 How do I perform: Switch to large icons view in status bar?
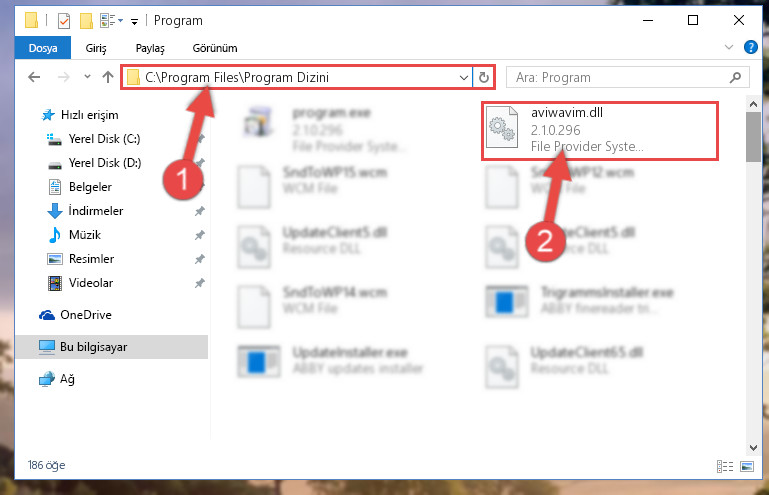pos(747,466)
